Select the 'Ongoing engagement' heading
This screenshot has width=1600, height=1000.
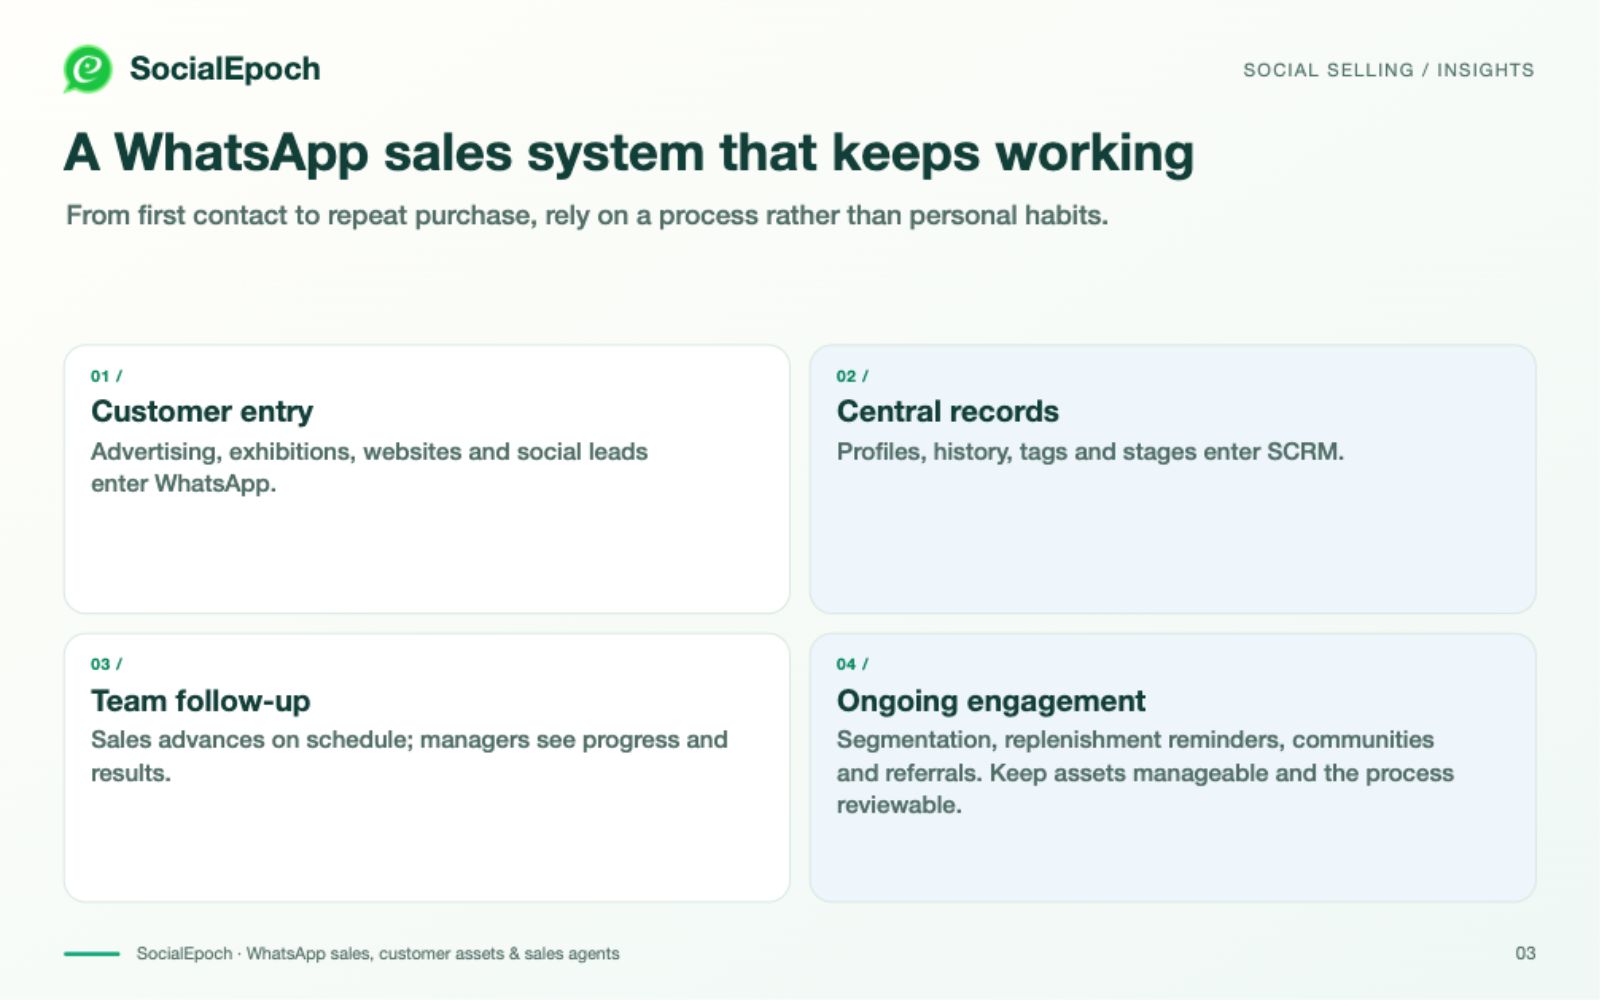point(991,701)
